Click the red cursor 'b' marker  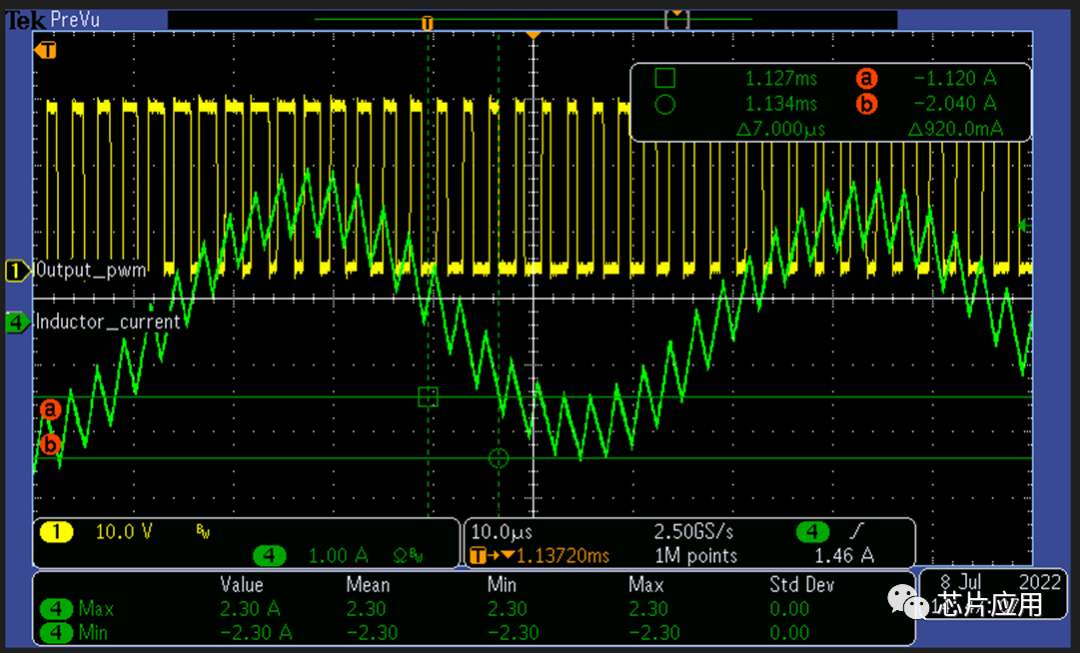tap(50, 444)
